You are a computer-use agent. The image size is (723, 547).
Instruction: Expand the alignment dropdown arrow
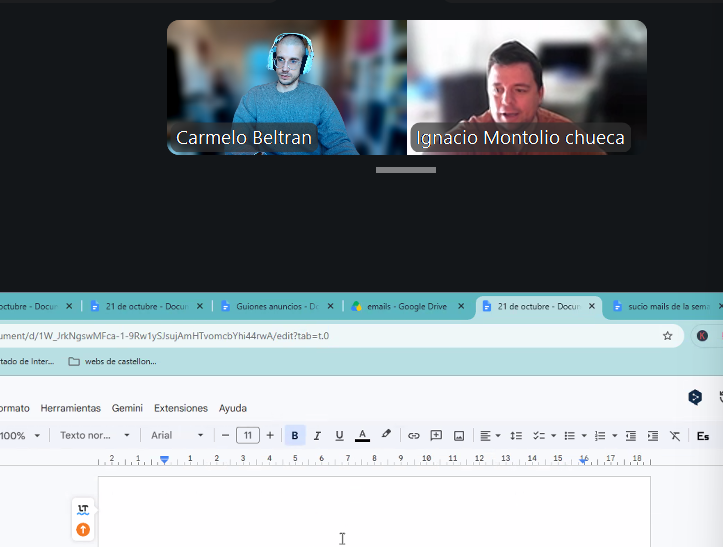[498, 435]
